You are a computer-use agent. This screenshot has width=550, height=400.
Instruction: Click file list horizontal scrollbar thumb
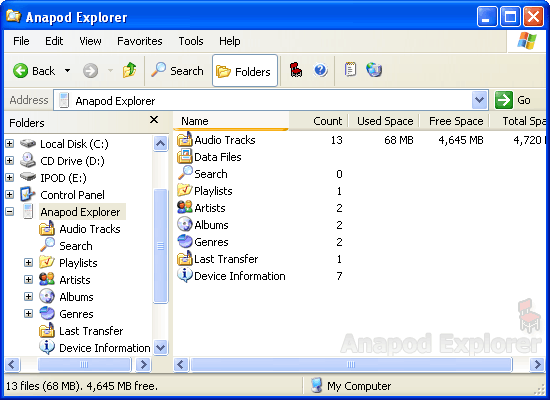coord(351,365)
